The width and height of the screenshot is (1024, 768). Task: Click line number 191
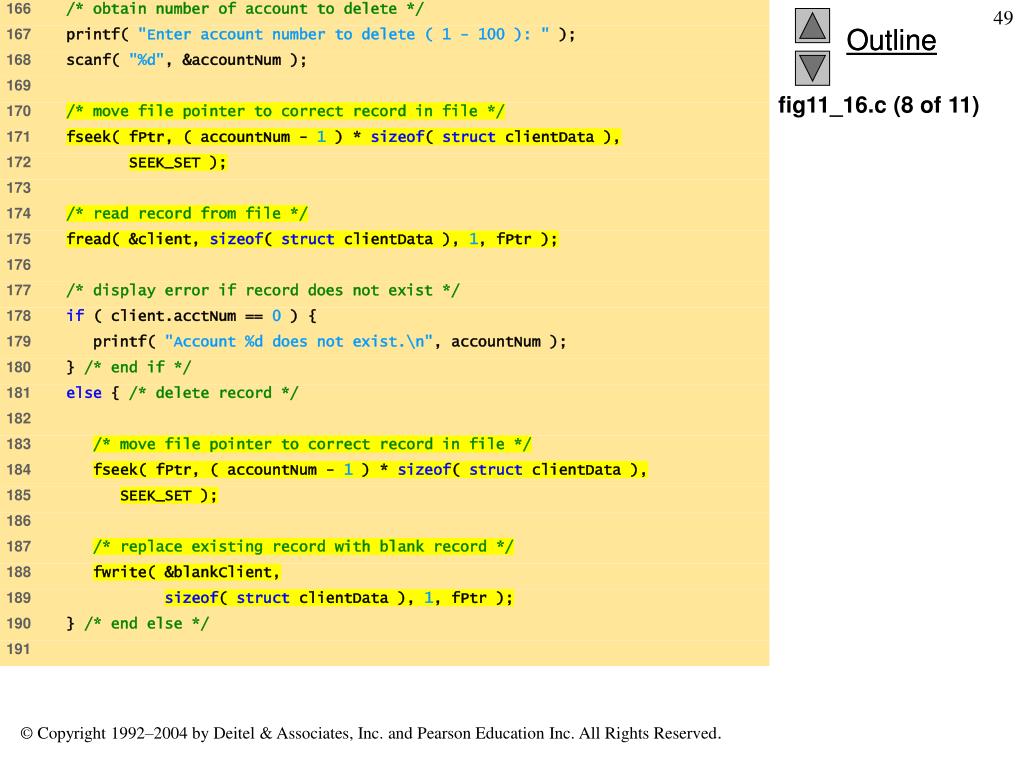(18, 649)
